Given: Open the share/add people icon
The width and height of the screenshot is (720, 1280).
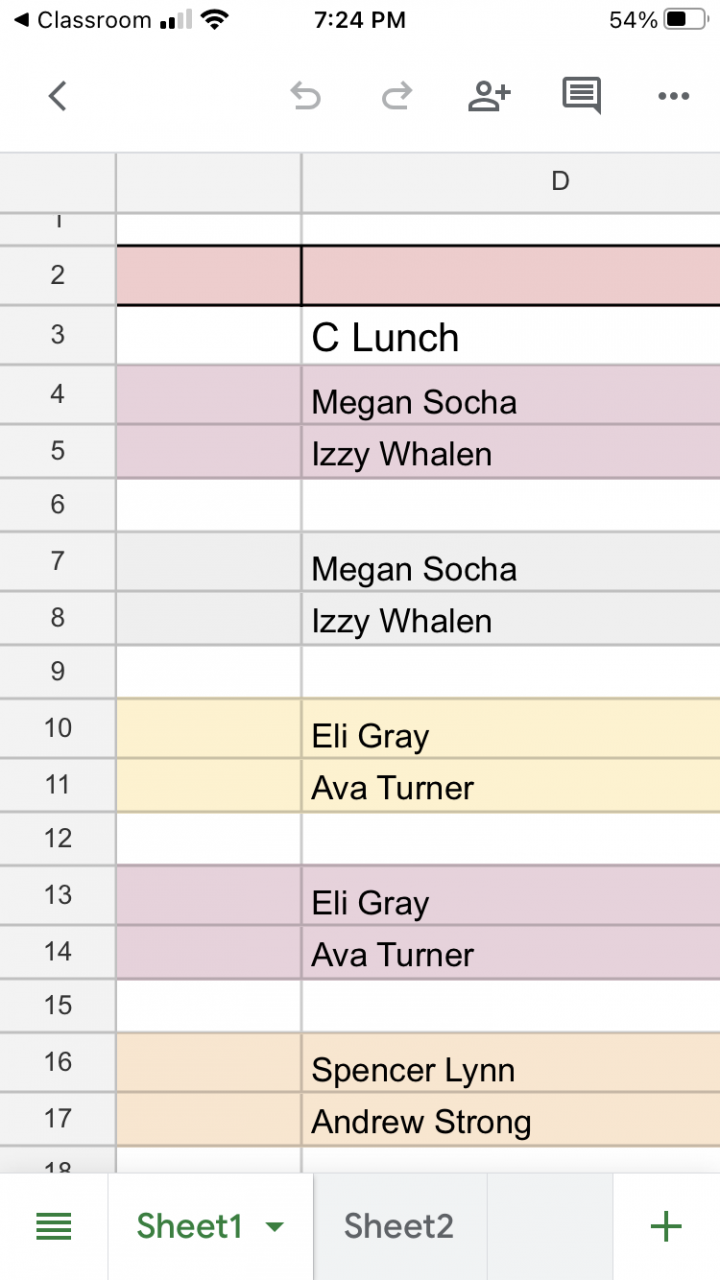Looking at the screenshot, I should pyautogui.click(x=489, y=96).
